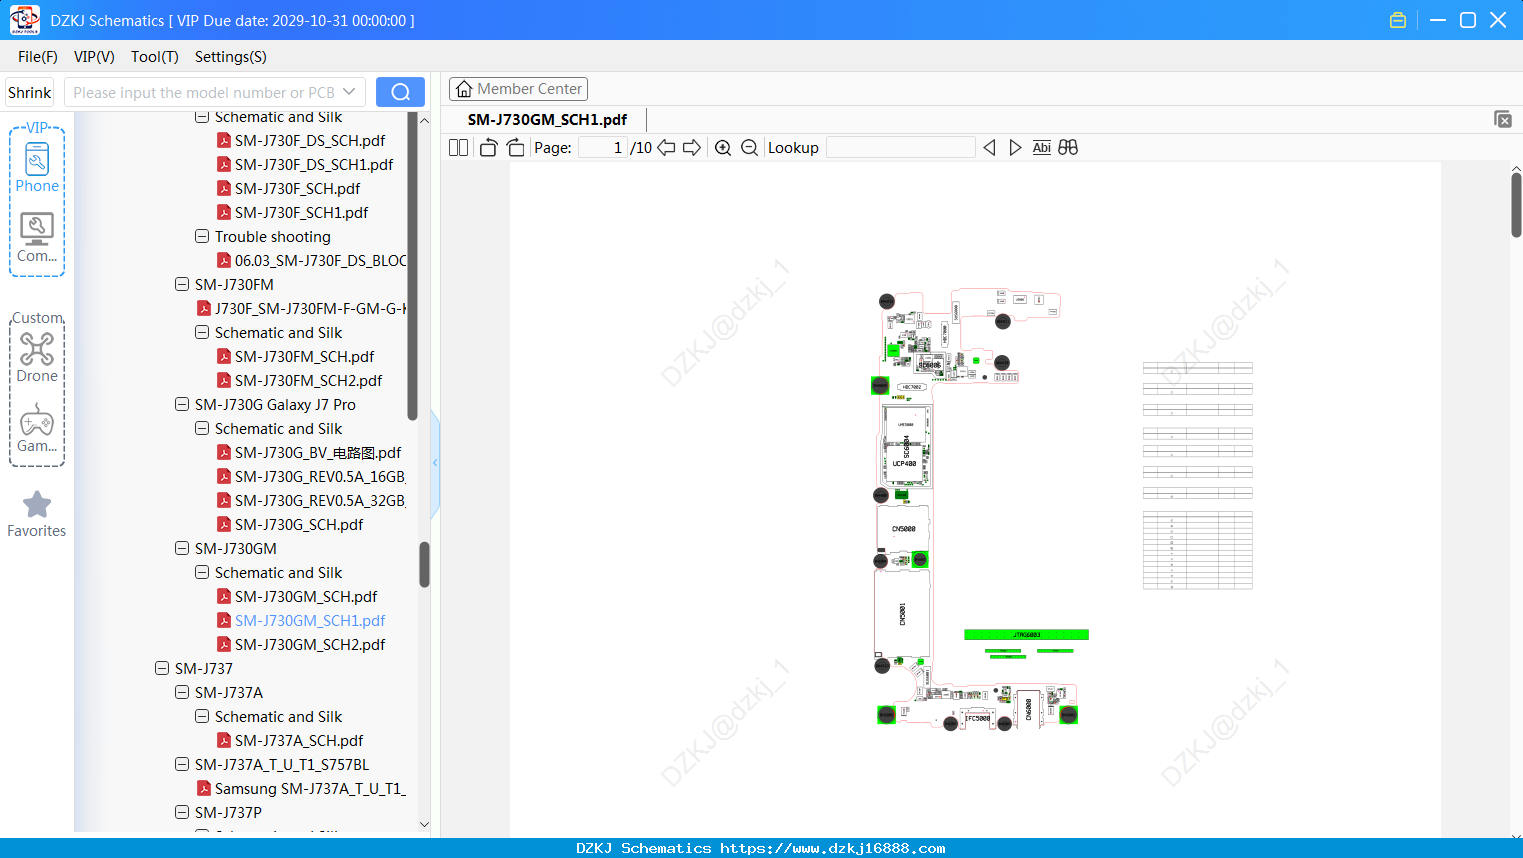Open 06.03_SM-J730F_DS_BLOC file
1523x858 pixels.
(x=312, y=261)
